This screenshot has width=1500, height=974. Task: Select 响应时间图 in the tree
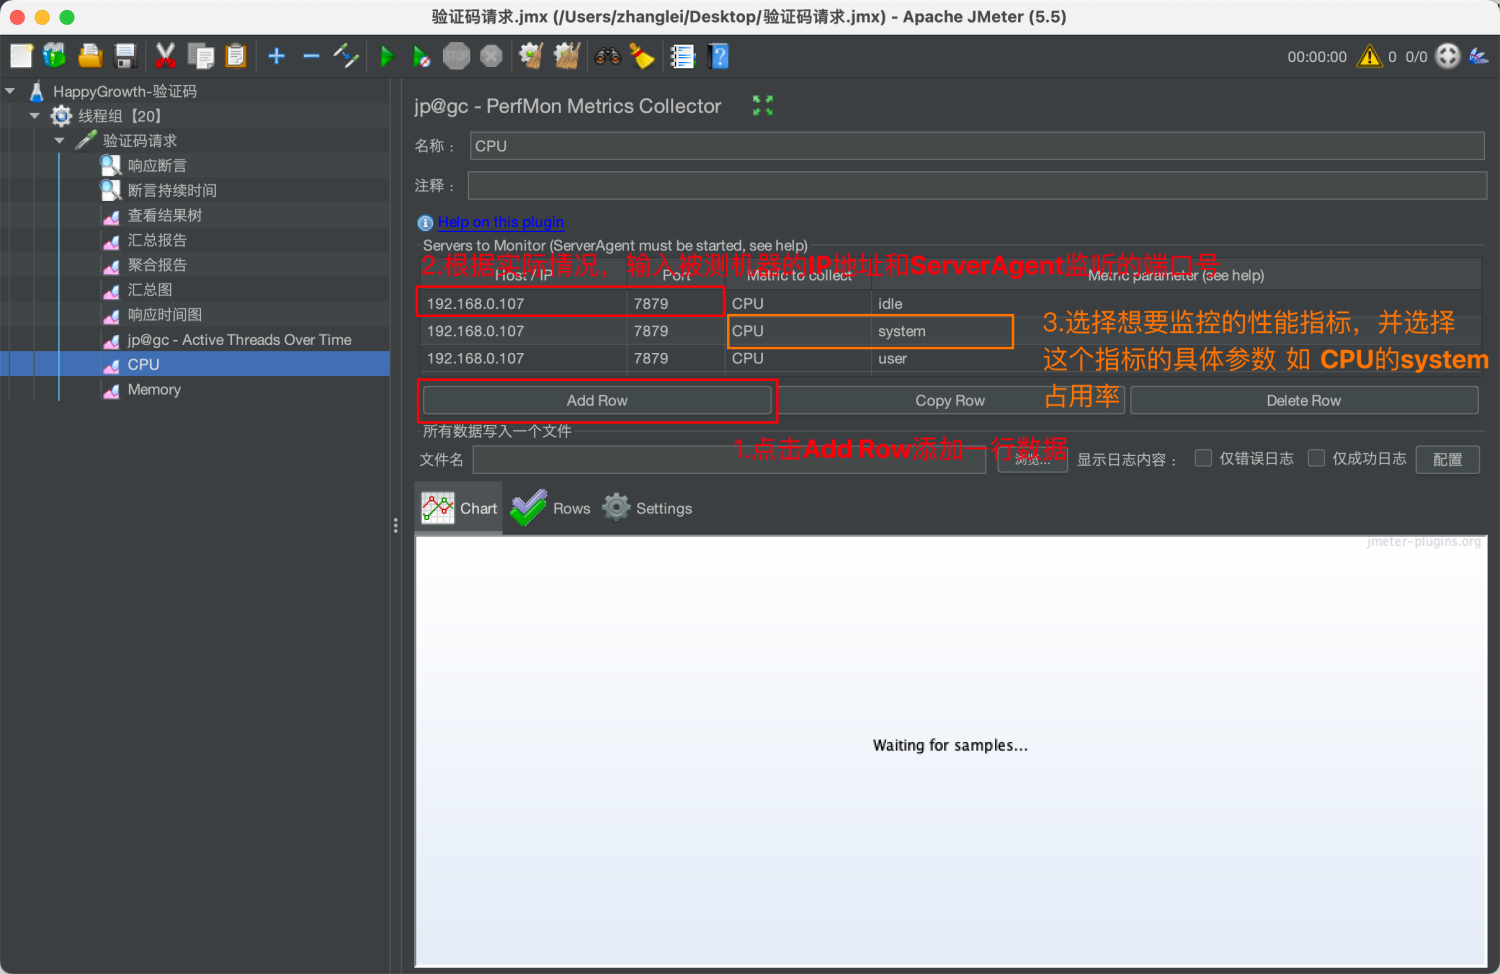pyautogui.click(x=165, y=315)
